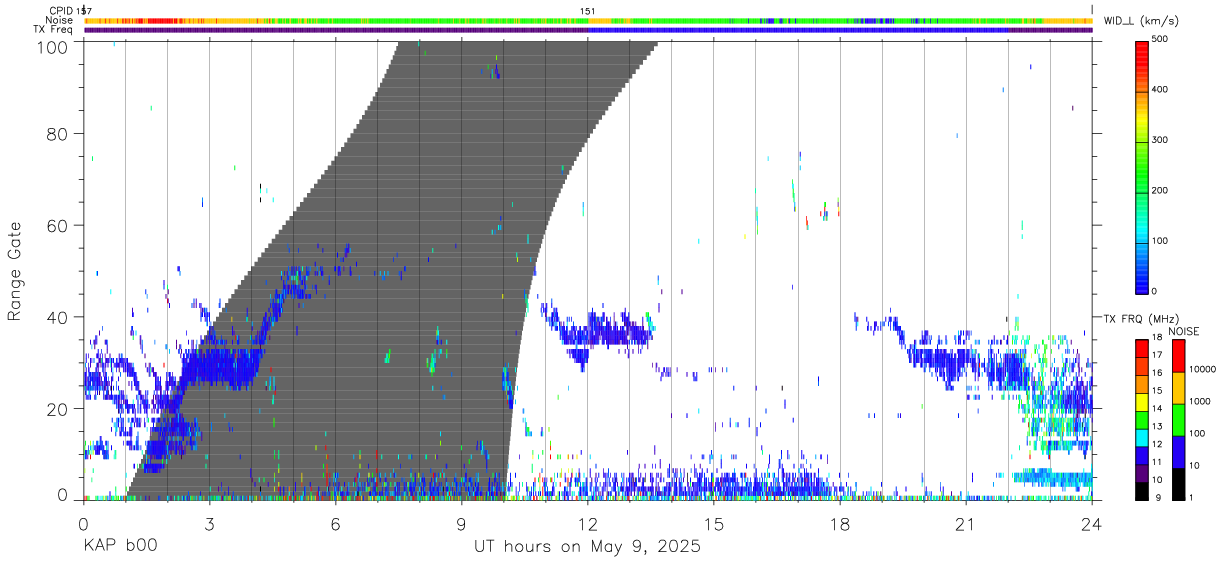Click the 'WID⊥ (km/s)' colorbar title

(x=1139, y=21)
